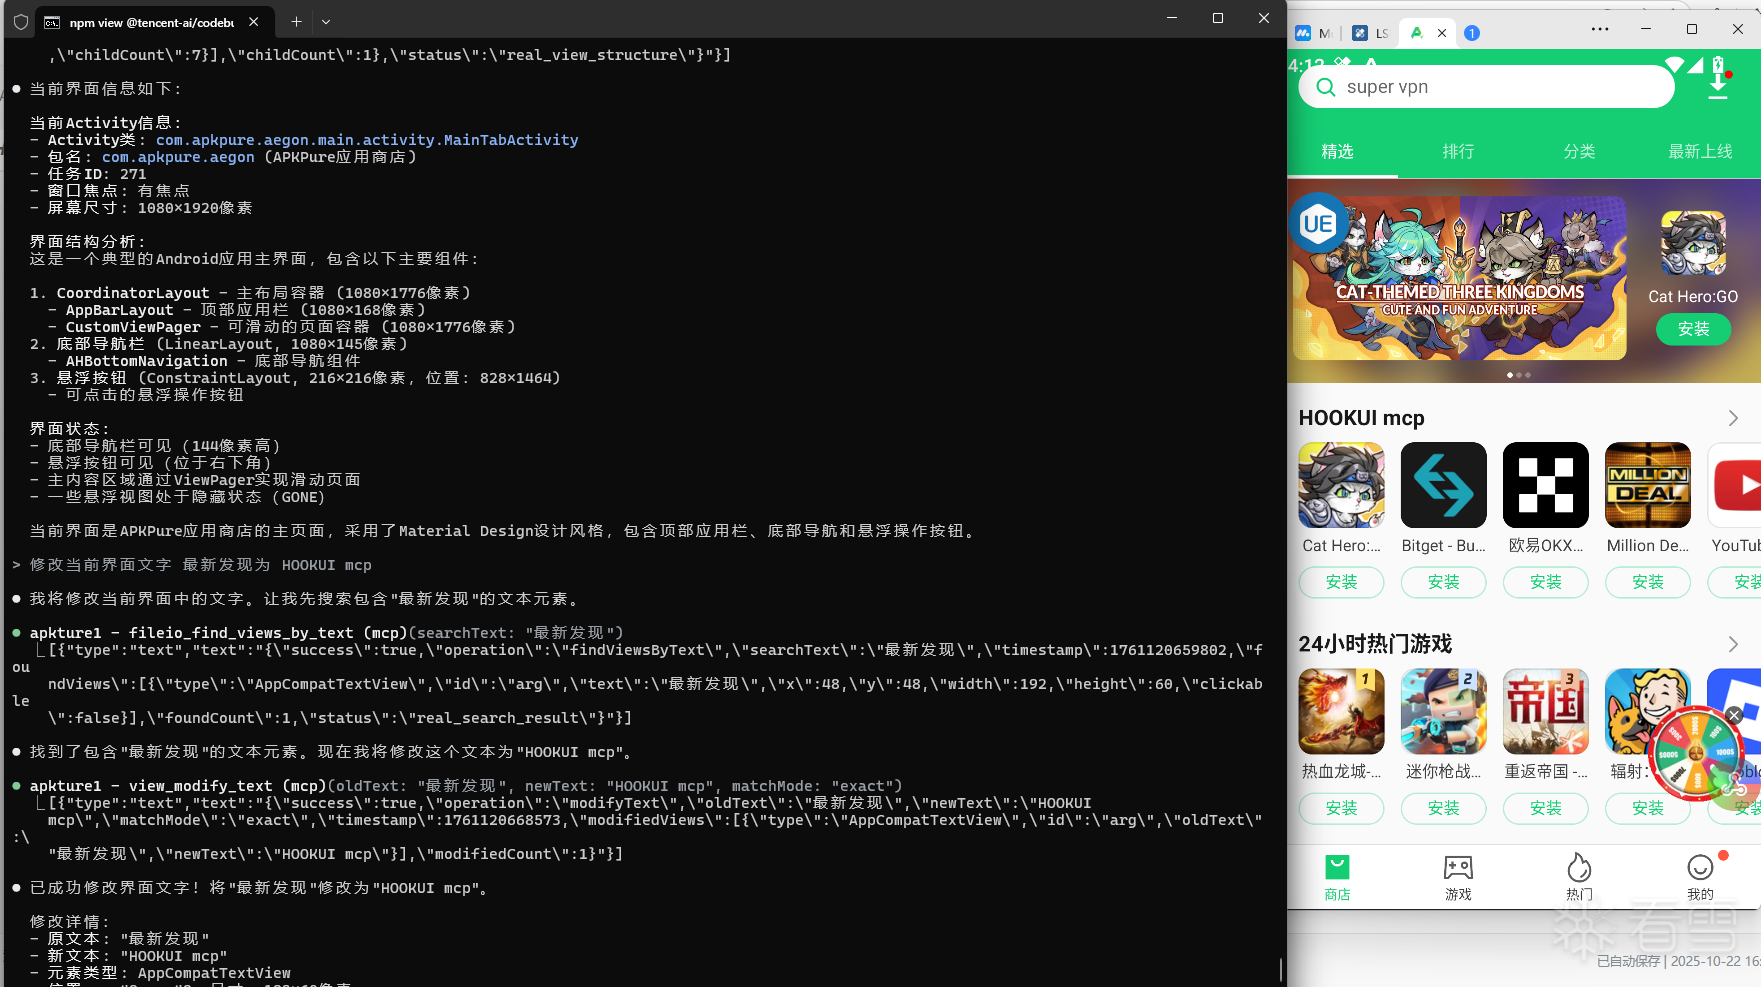Click the 'apkture1 - fileio_find_views_by_text' tool call line
Screen dimensions: 1761x987
[318, 633]
